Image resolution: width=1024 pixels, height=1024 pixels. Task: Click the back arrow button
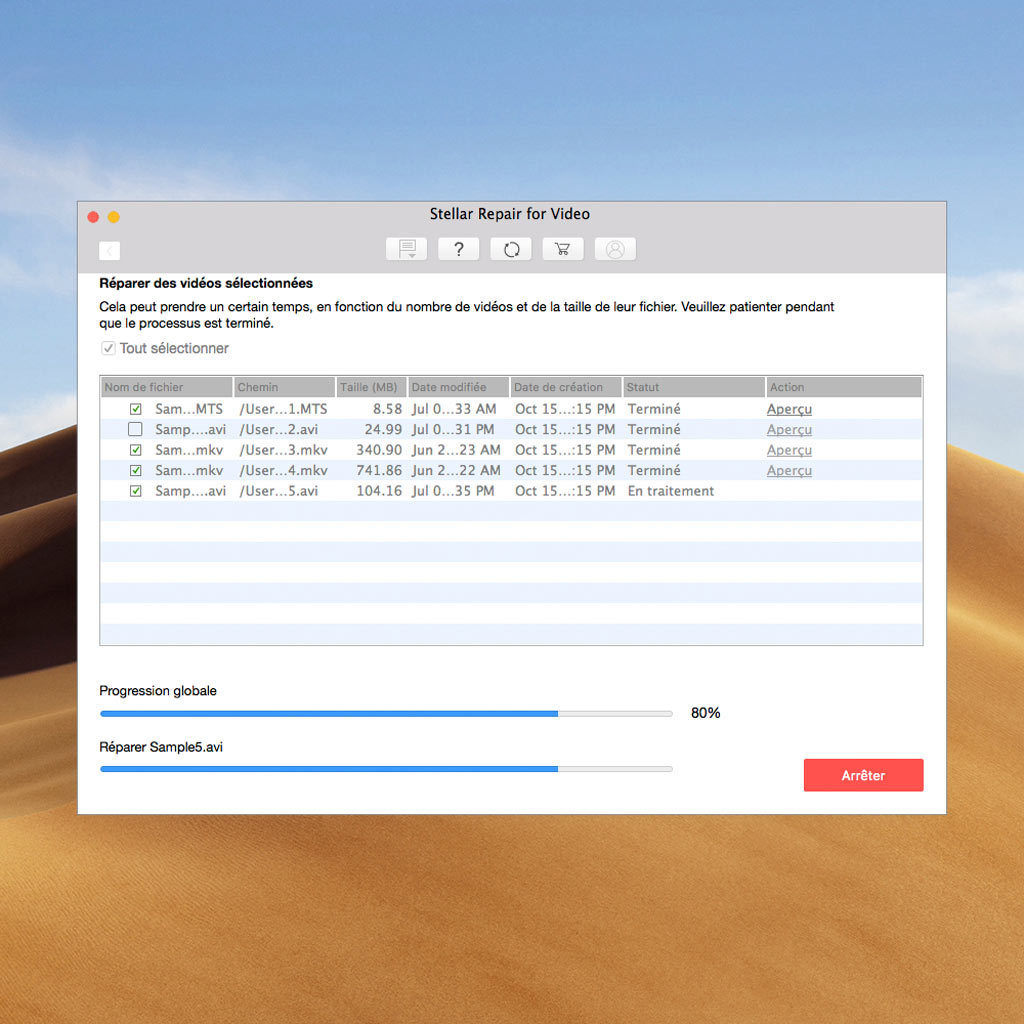tap(110, 251)
